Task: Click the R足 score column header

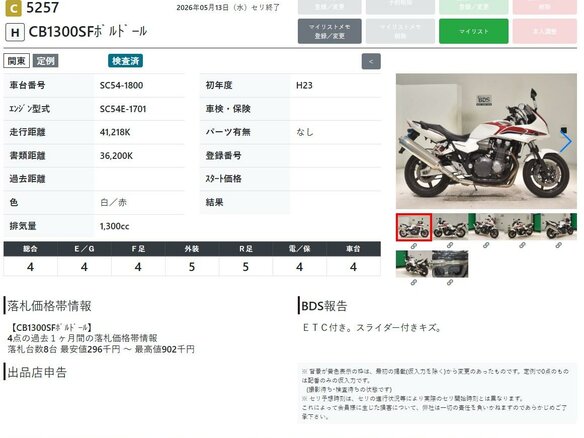Action: pyautogui.click(x=246, y=249)
